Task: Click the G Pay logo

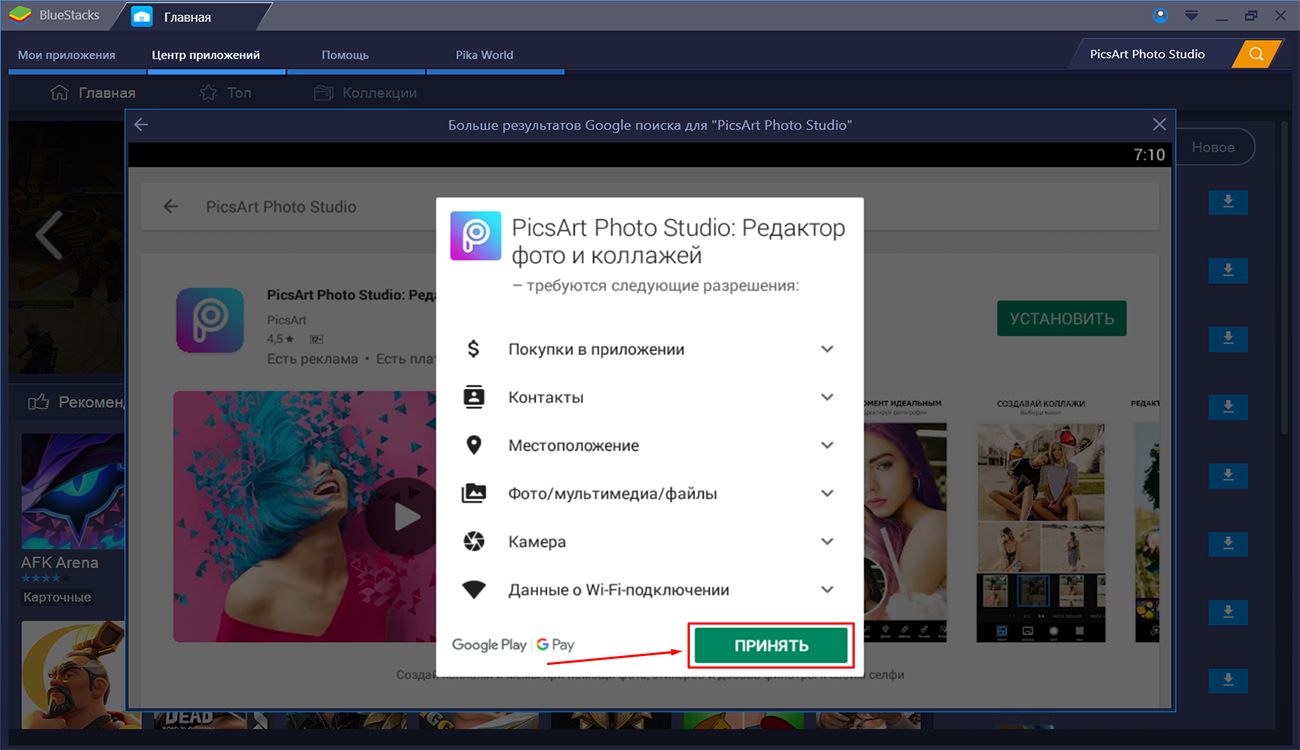Action: click(556, 645)
